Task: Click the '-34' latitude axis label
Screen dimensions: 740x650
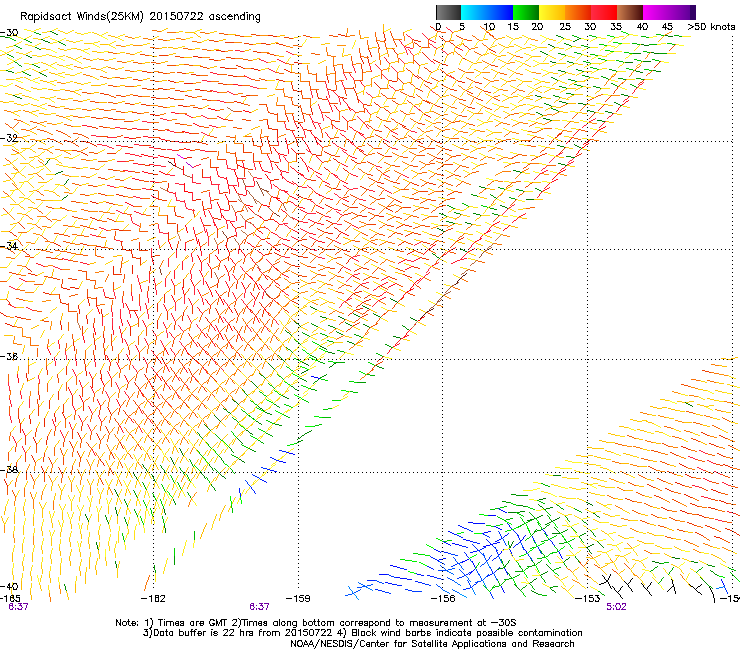Action: click(9, 246)
